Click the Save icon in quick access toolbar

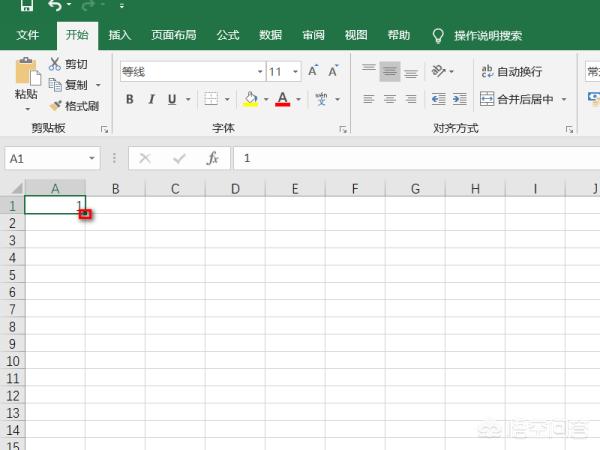click(x=26, y=7)
